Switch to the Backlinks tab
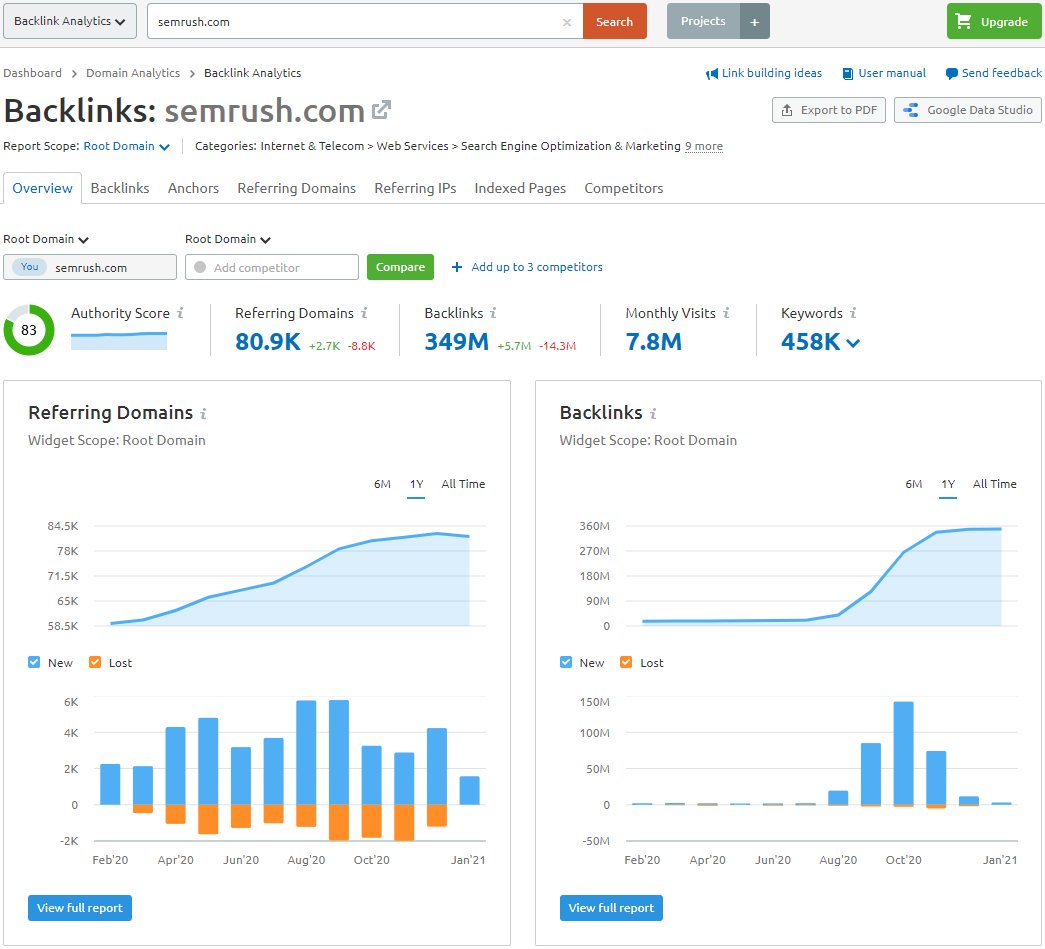This screenshot has height=949, width=1045. [x=120, y=188]
